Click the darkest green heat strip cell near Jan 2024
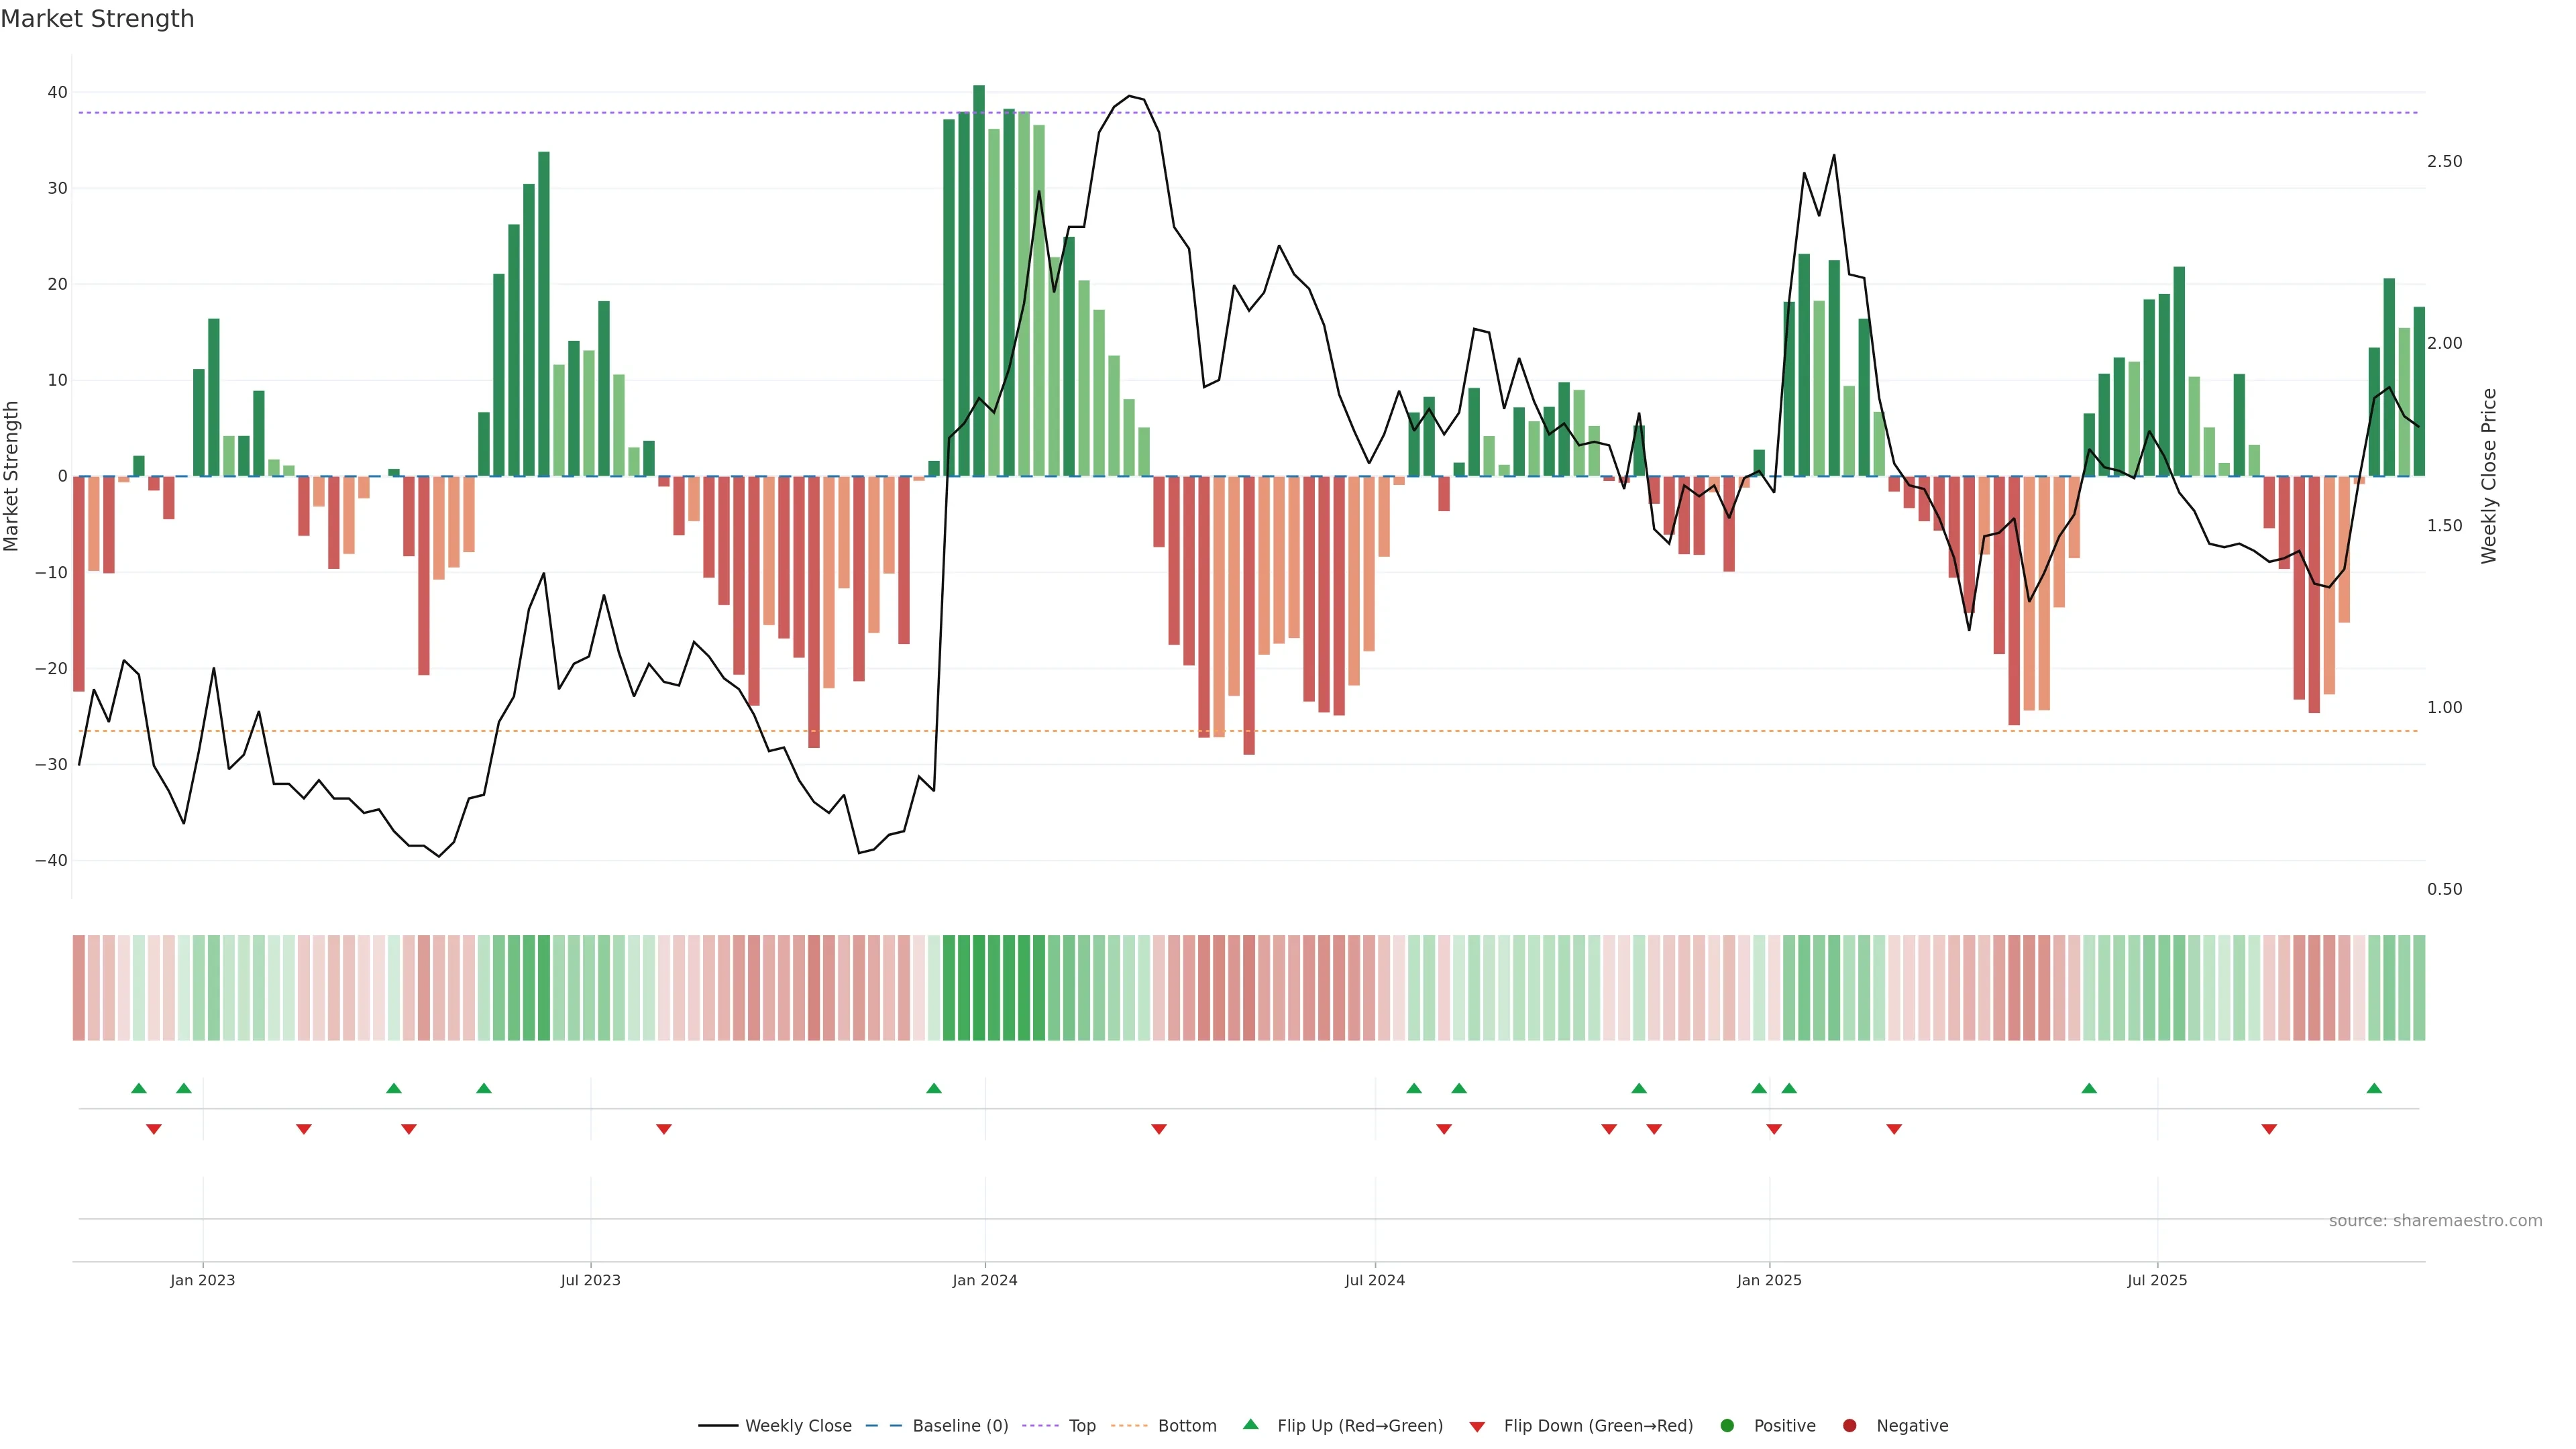The width and height of the screenshot is (2576, 1449). click(x=979, y=987)
